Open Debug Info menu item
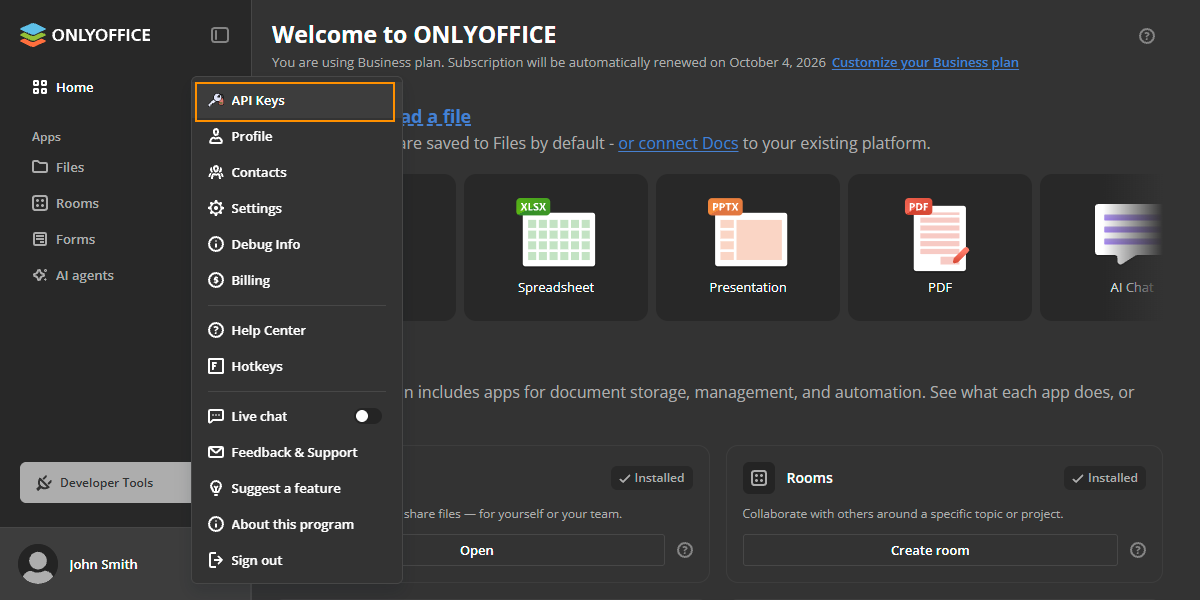The height and width of the screenshot is (600, 1200). tap(295, 244)
